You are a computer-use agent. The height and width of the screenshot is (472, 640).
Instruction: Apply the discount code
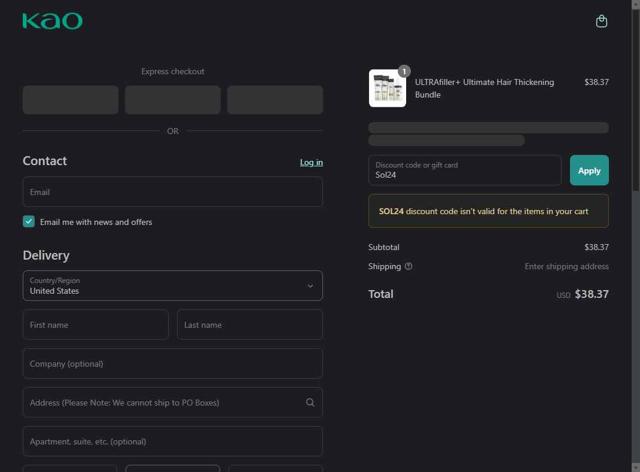(589, 170)
